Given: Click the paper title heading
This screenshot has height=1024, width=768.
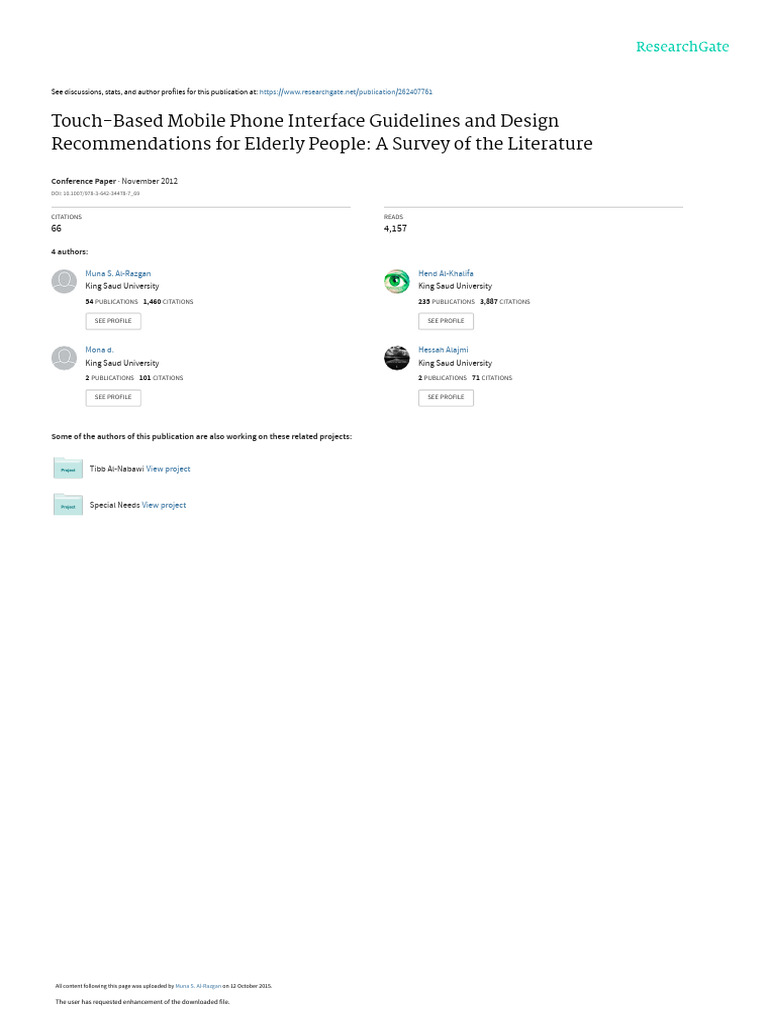Looking at the screenshot, I should pyautogui.click(x=322, y=132).
